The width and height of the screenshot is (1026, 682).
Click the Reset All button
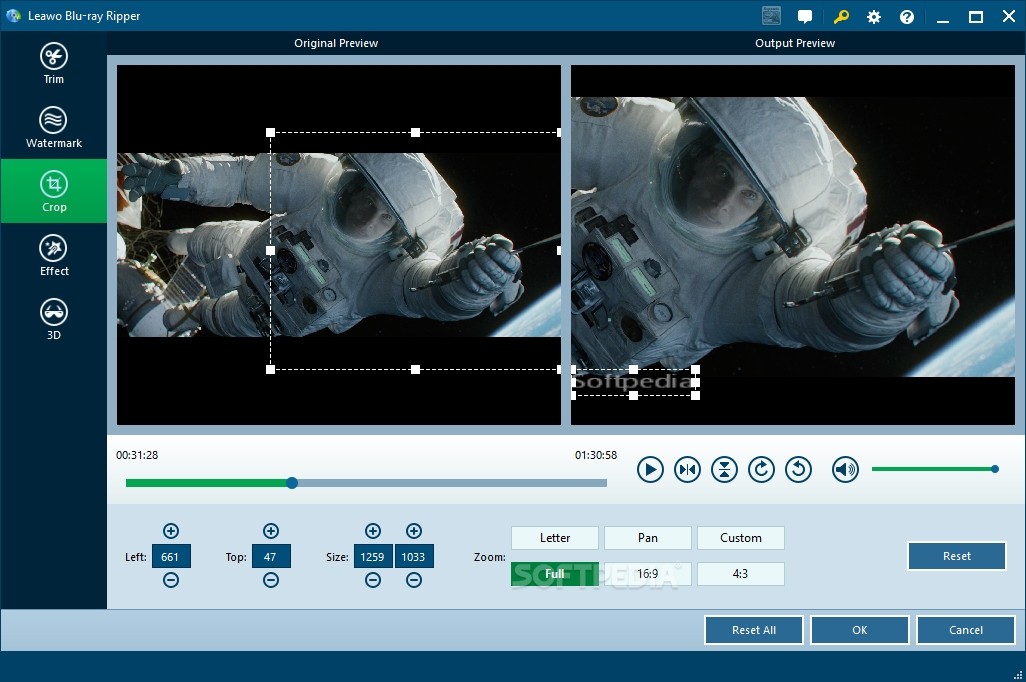click(754, 630)
